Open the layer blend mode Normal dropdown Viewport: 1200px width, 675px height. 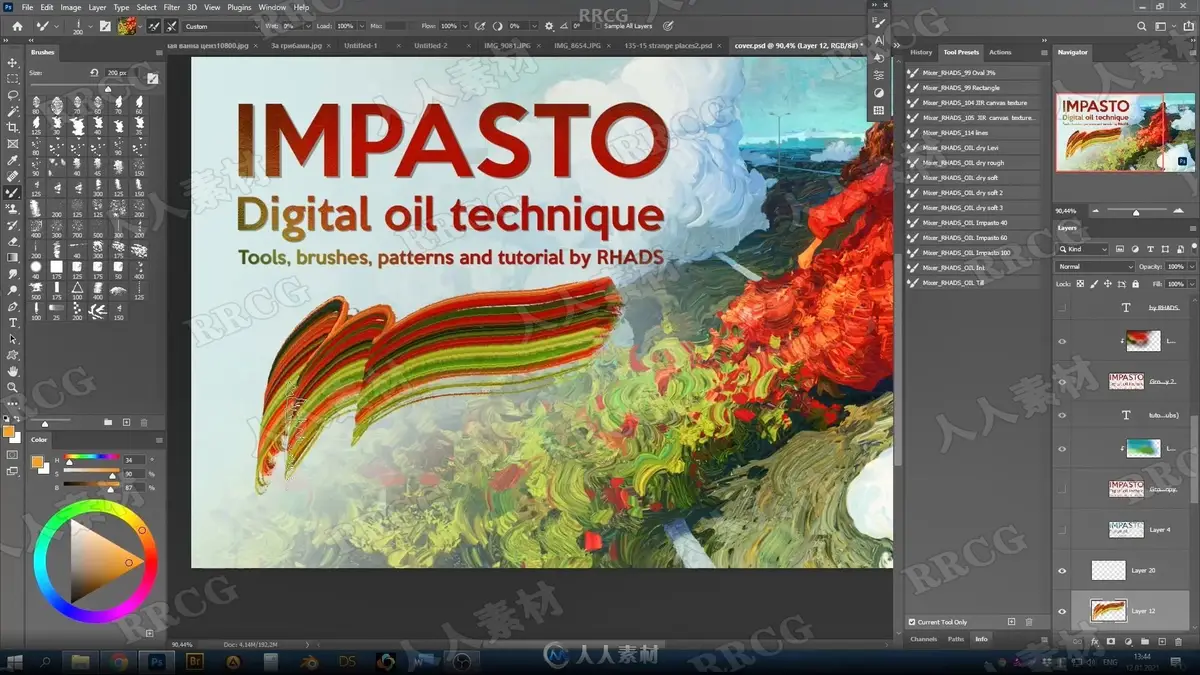click(1095, 267)
